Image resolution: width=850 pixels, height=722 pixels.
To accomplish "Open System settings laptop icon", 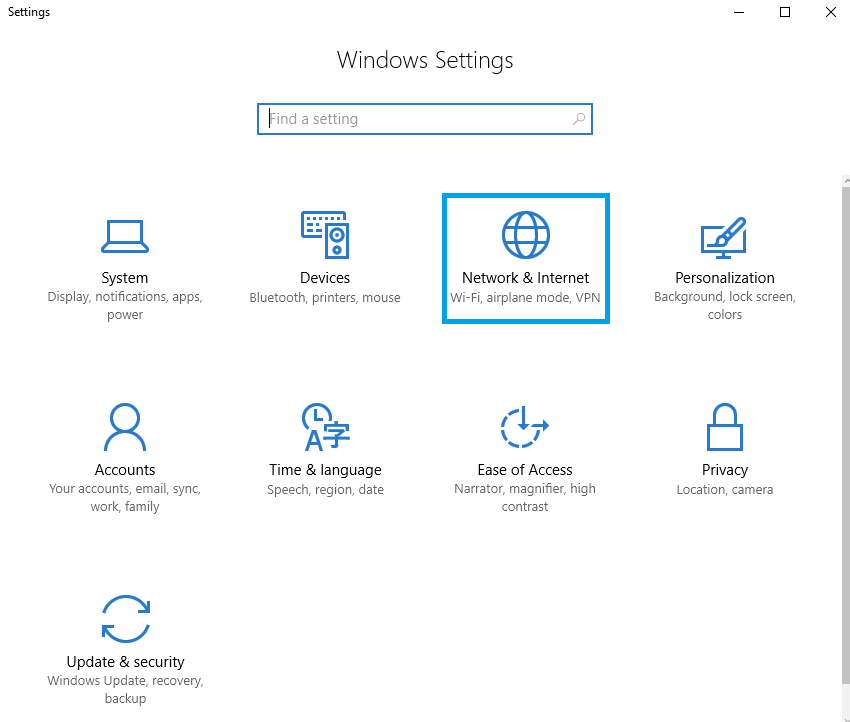I will [x=125, y=236].
